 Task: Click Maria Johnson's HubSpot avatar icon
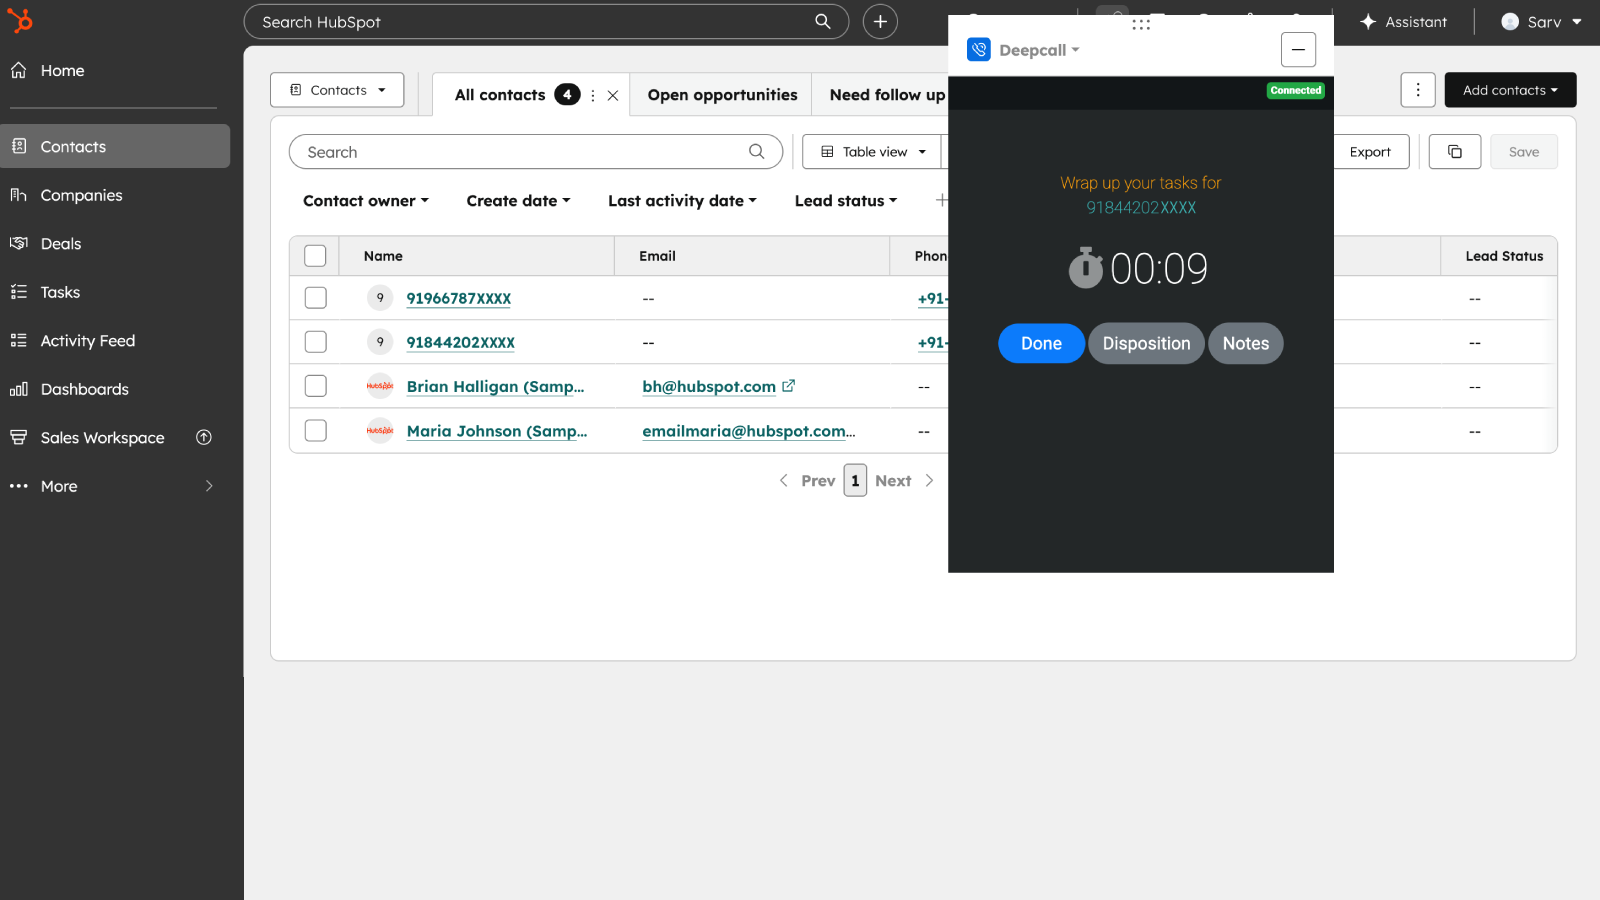(x=380, y=430)
